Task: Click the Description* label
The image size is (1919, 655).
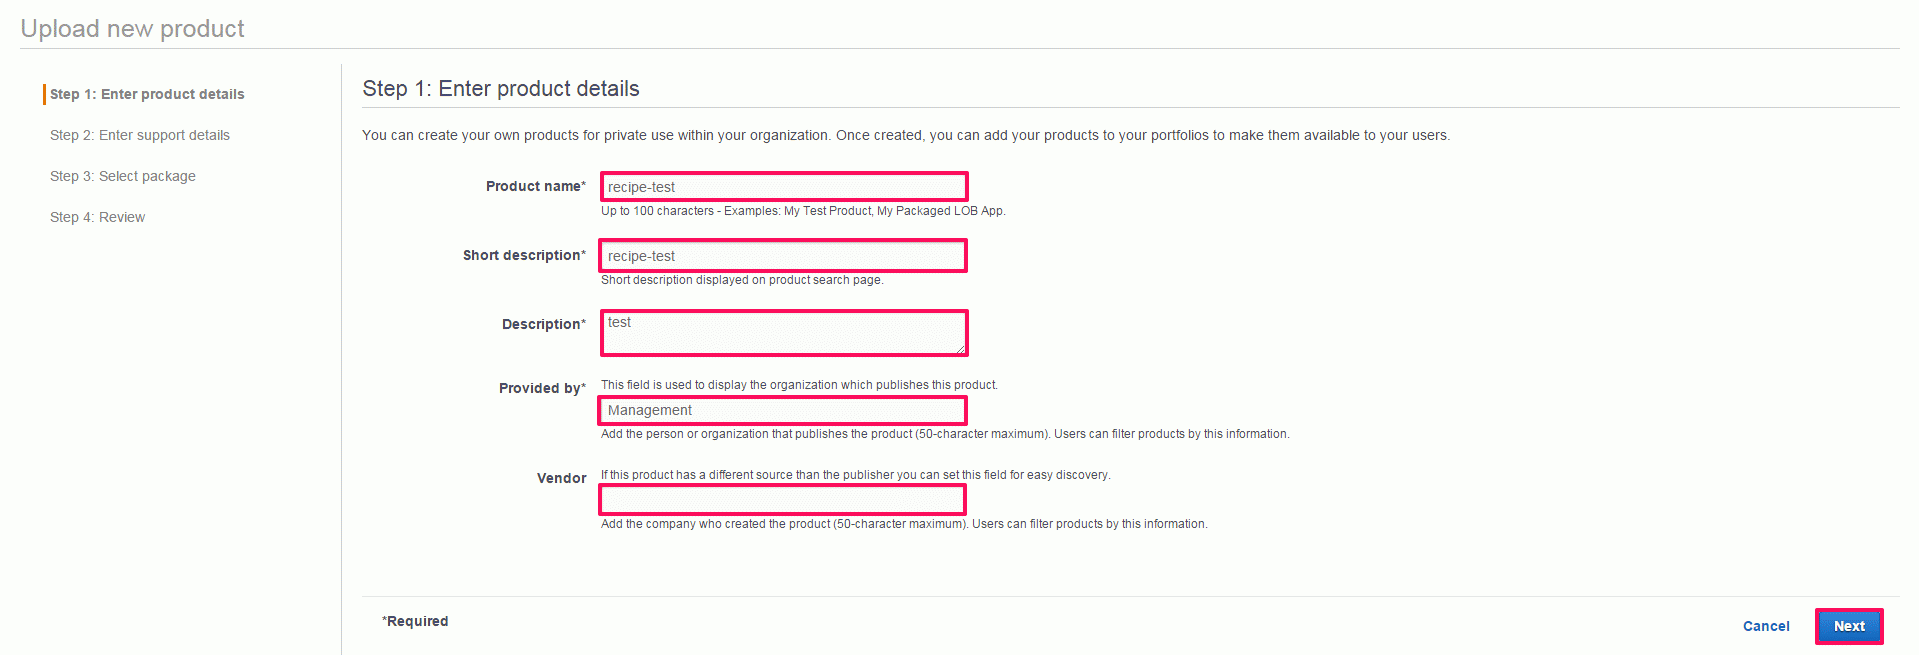Action: click(x=544, y=324)
